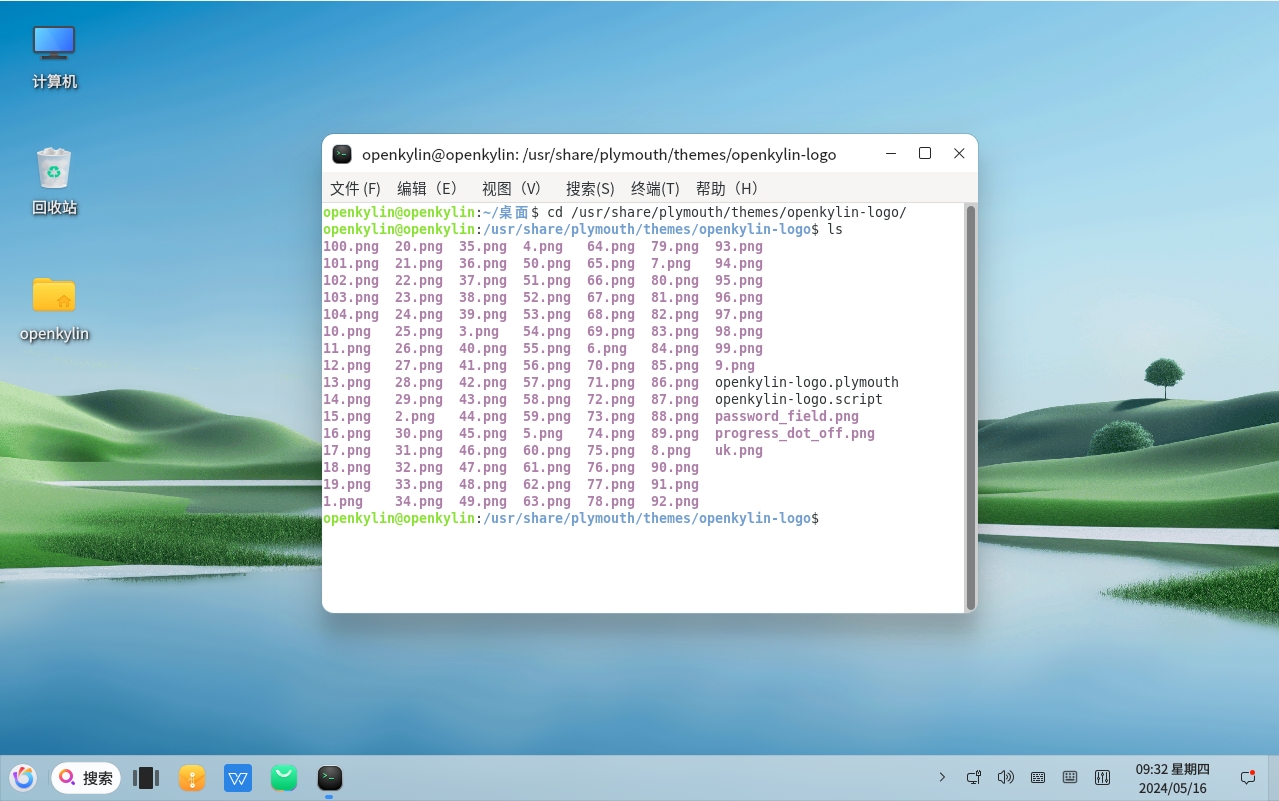The height and width of the screenshot is (801, 1279).
Task: Open the control sliders tray icon
Action: [x=1103, y=777]
